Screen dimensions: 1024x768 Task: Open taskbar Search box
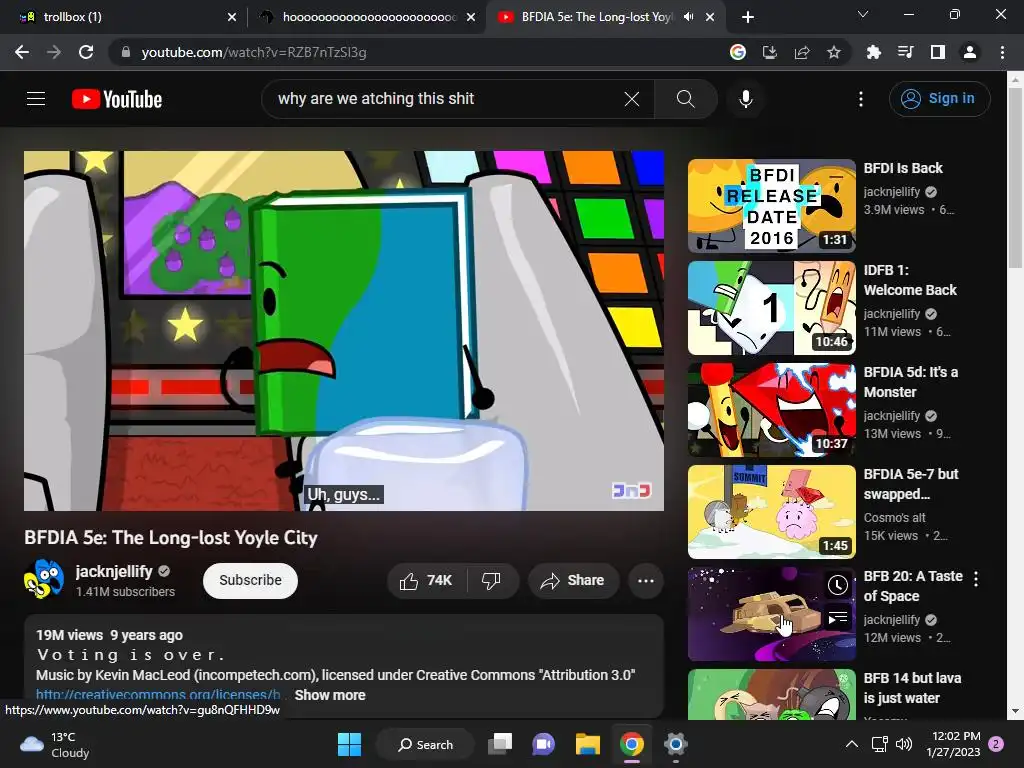(x=425, y=744)
